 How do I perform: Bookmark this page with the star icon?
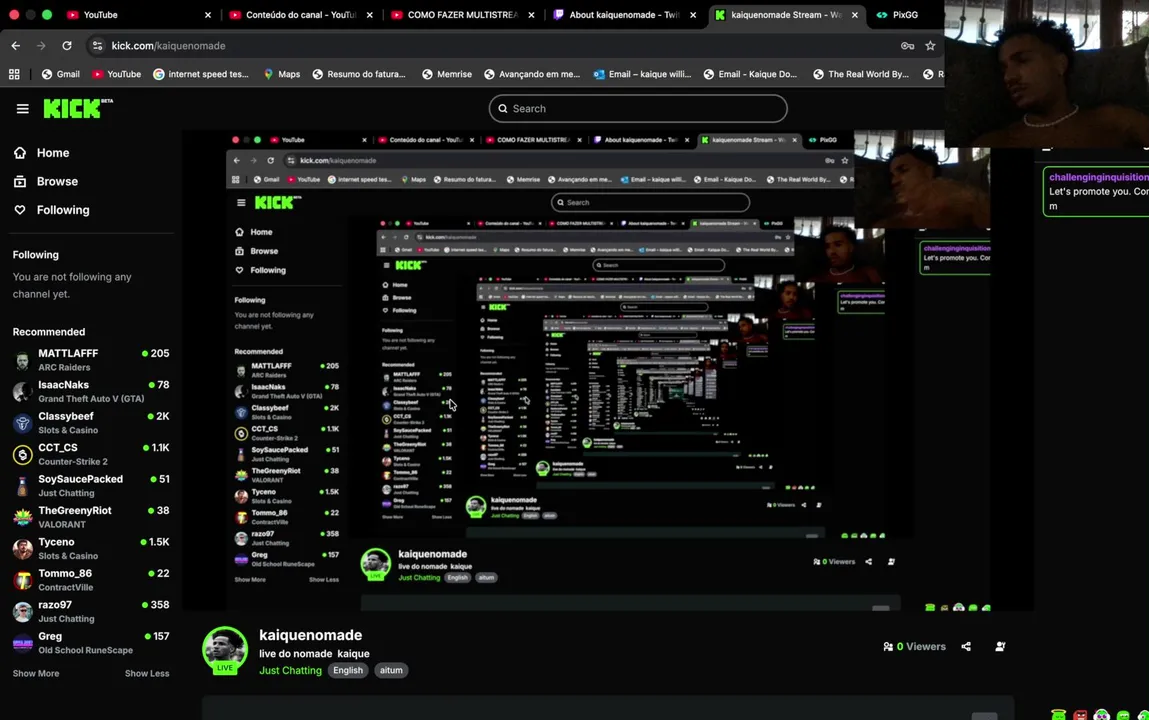tap(930, 45)
